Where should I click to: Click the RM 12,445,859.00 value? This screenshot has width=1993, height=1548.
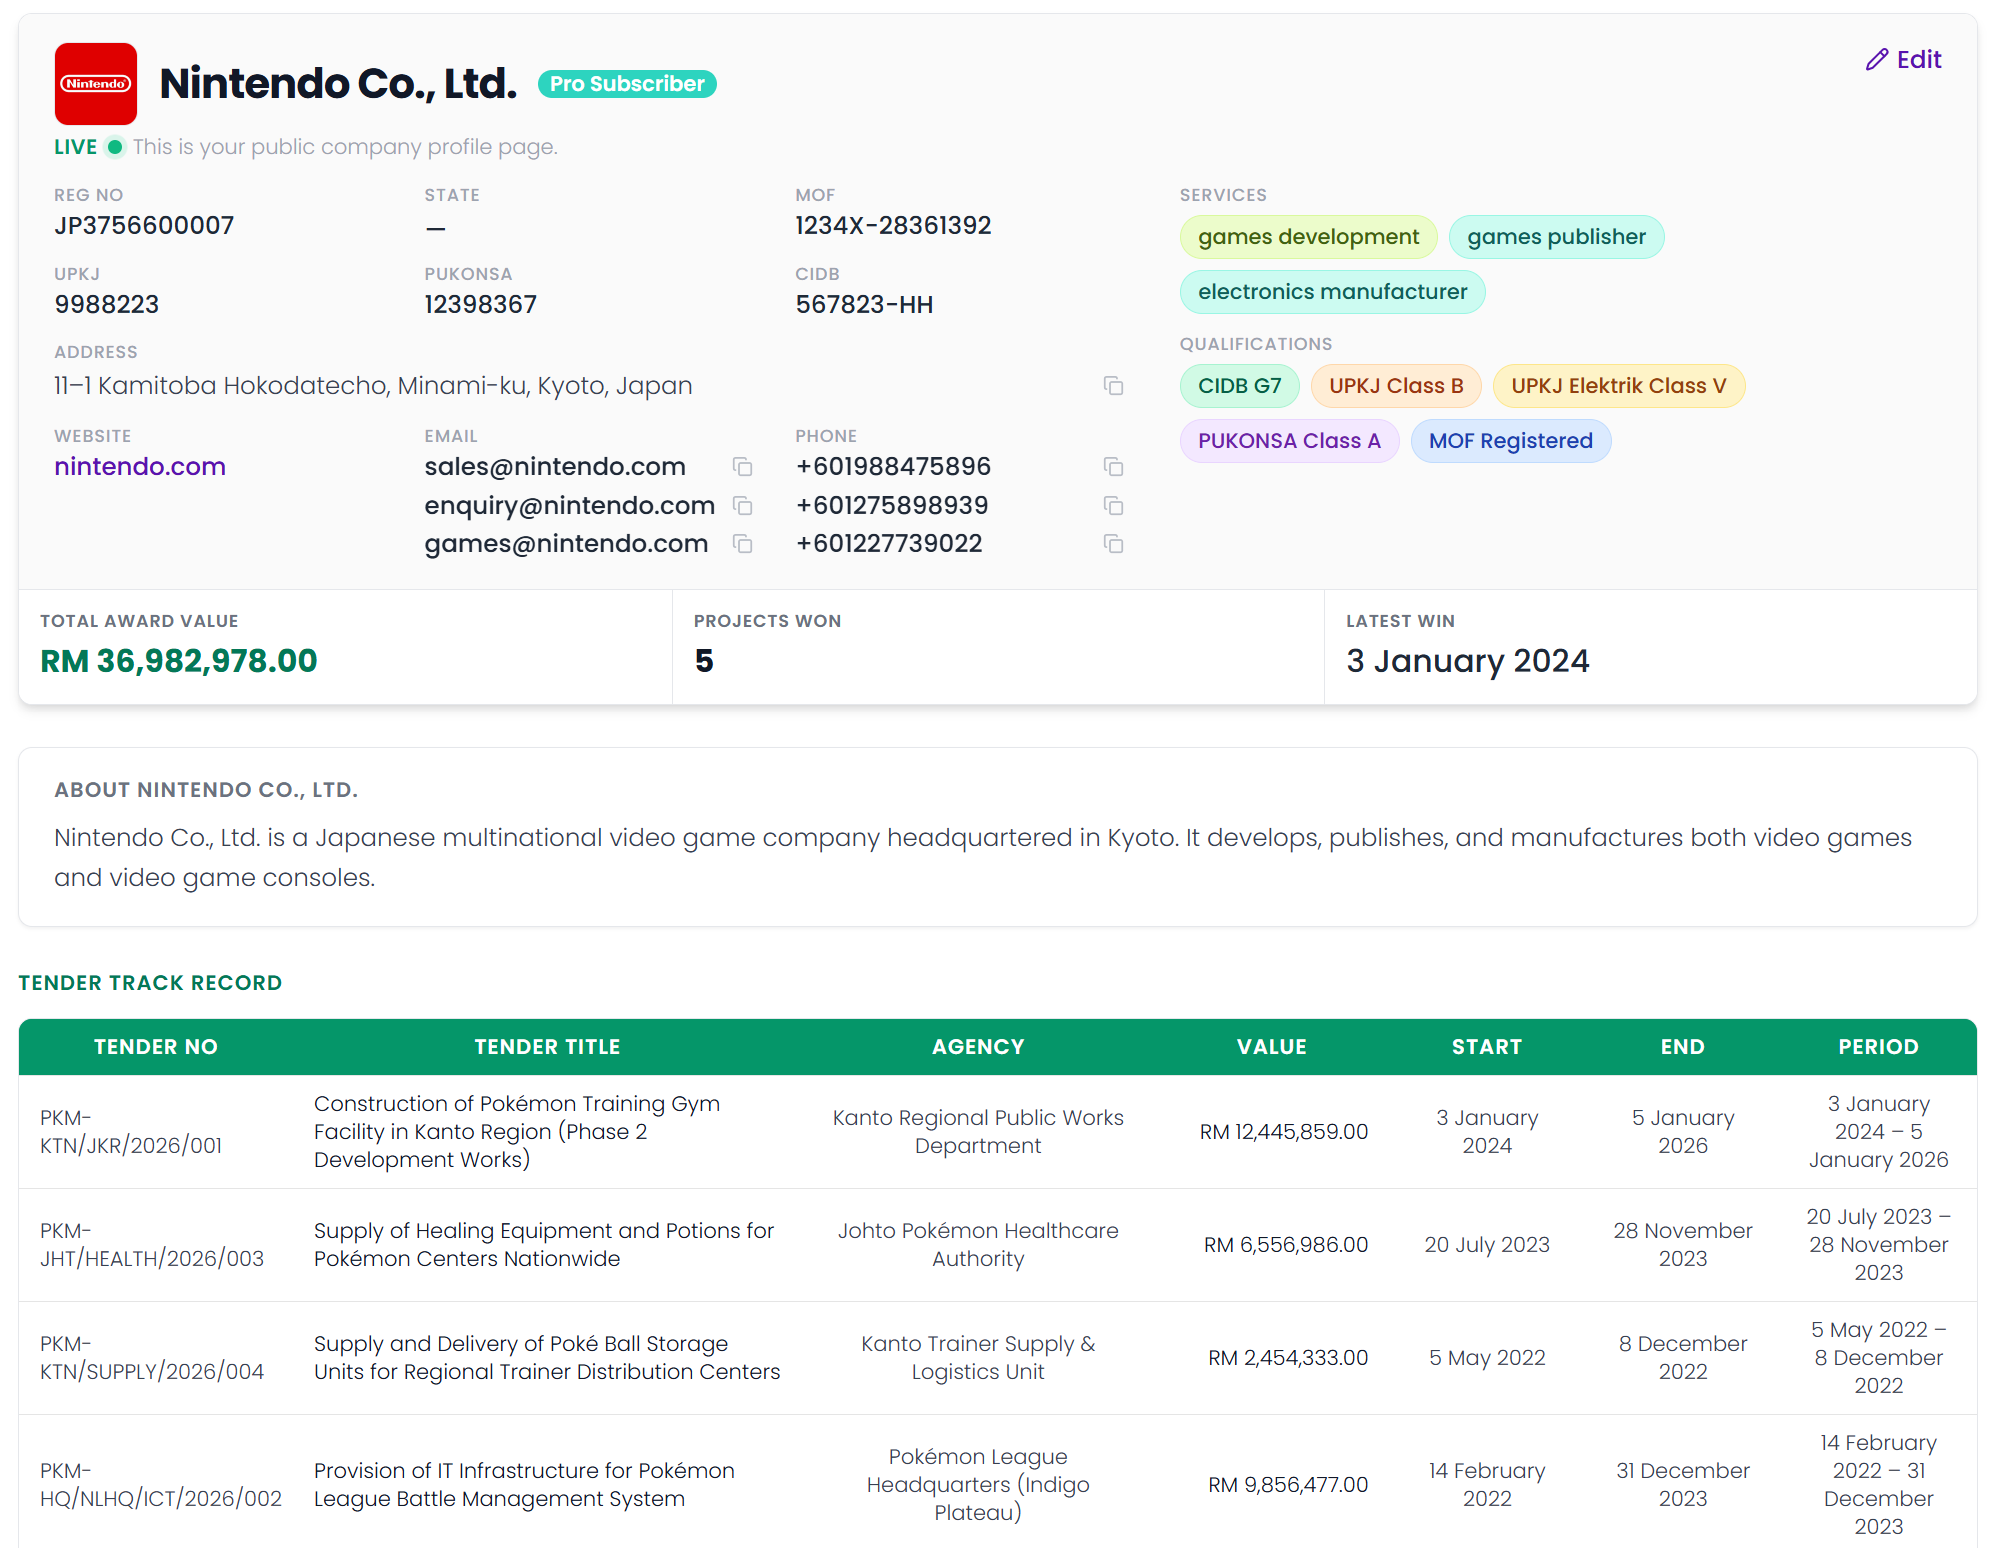coord(1284,1132)
